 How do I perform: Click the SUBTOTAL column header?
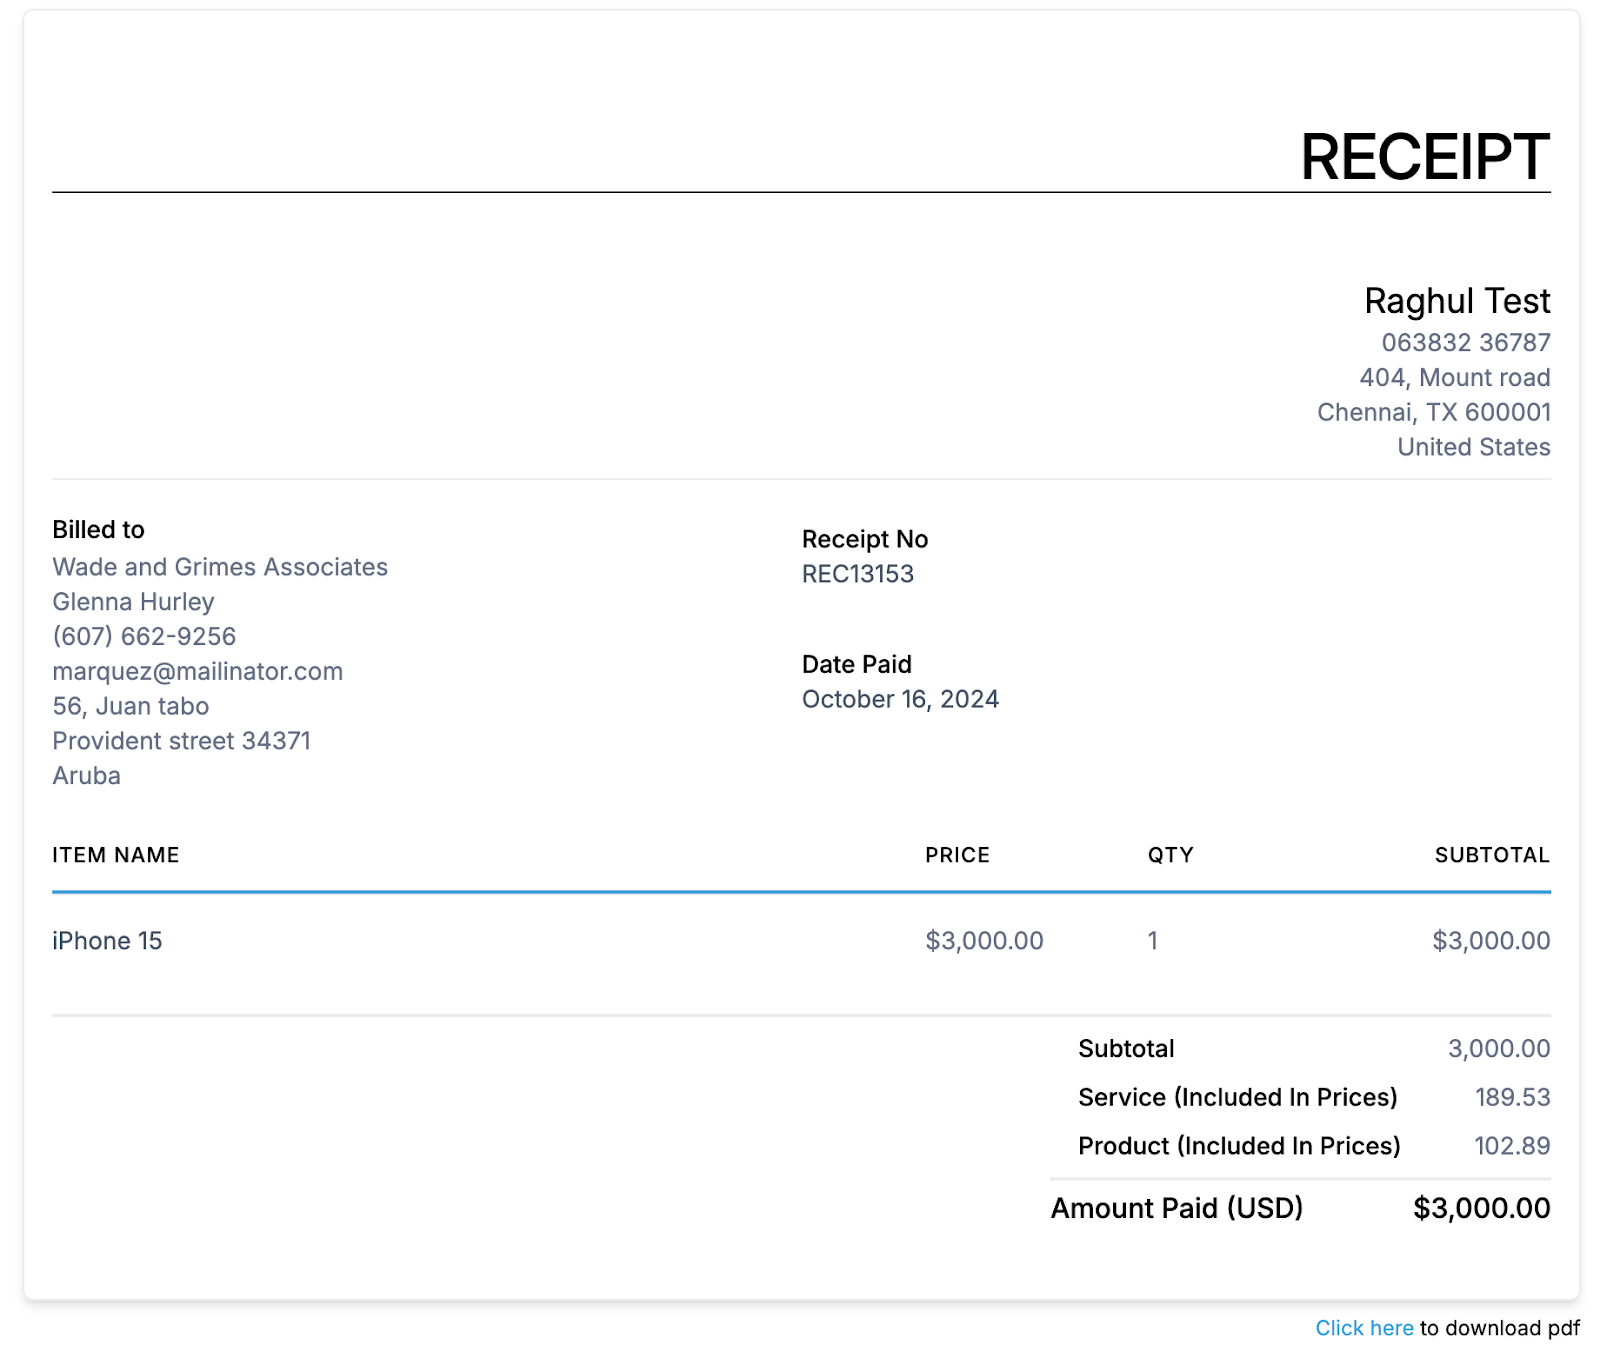coord(1492,855)
